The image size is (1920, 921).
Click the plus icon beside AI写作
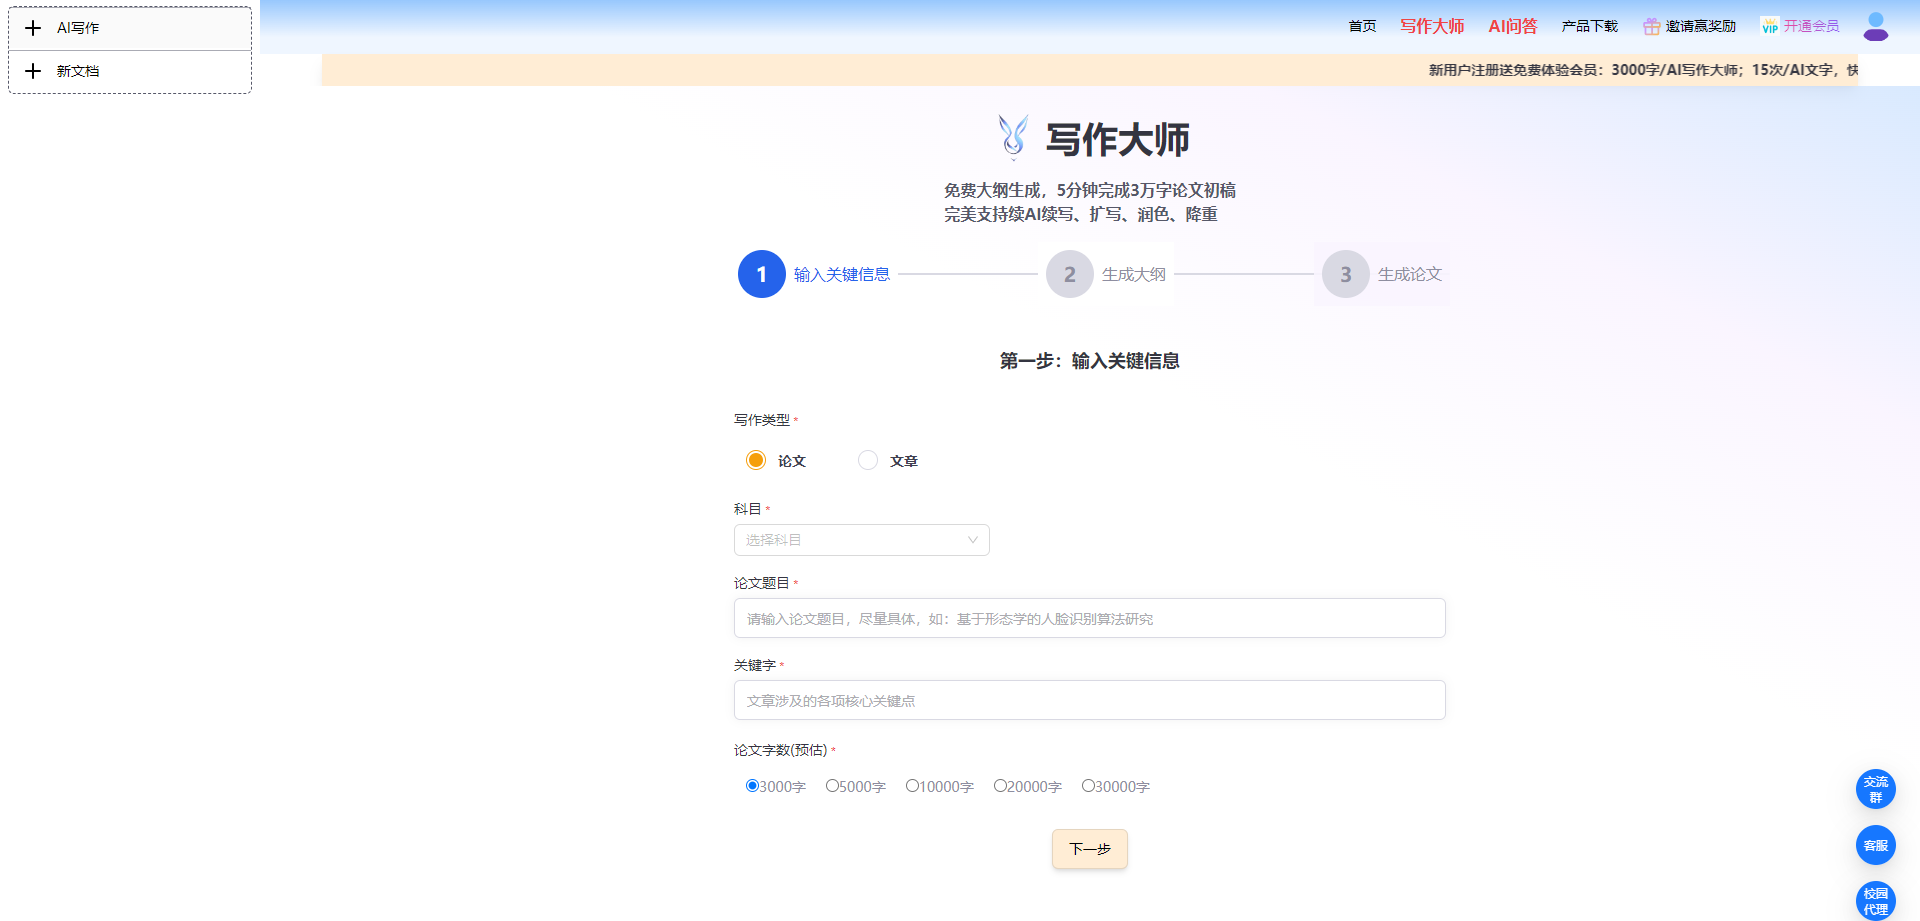point(33,28)
